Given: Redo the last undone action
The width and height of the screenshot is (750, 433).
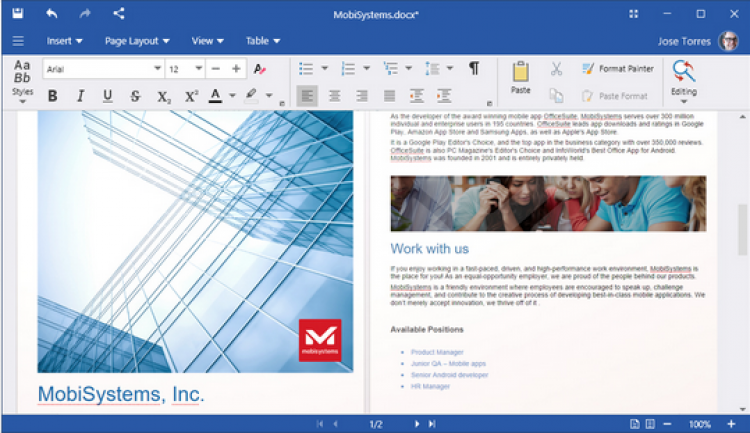Looking at the screenshot, I should [85, 13].
